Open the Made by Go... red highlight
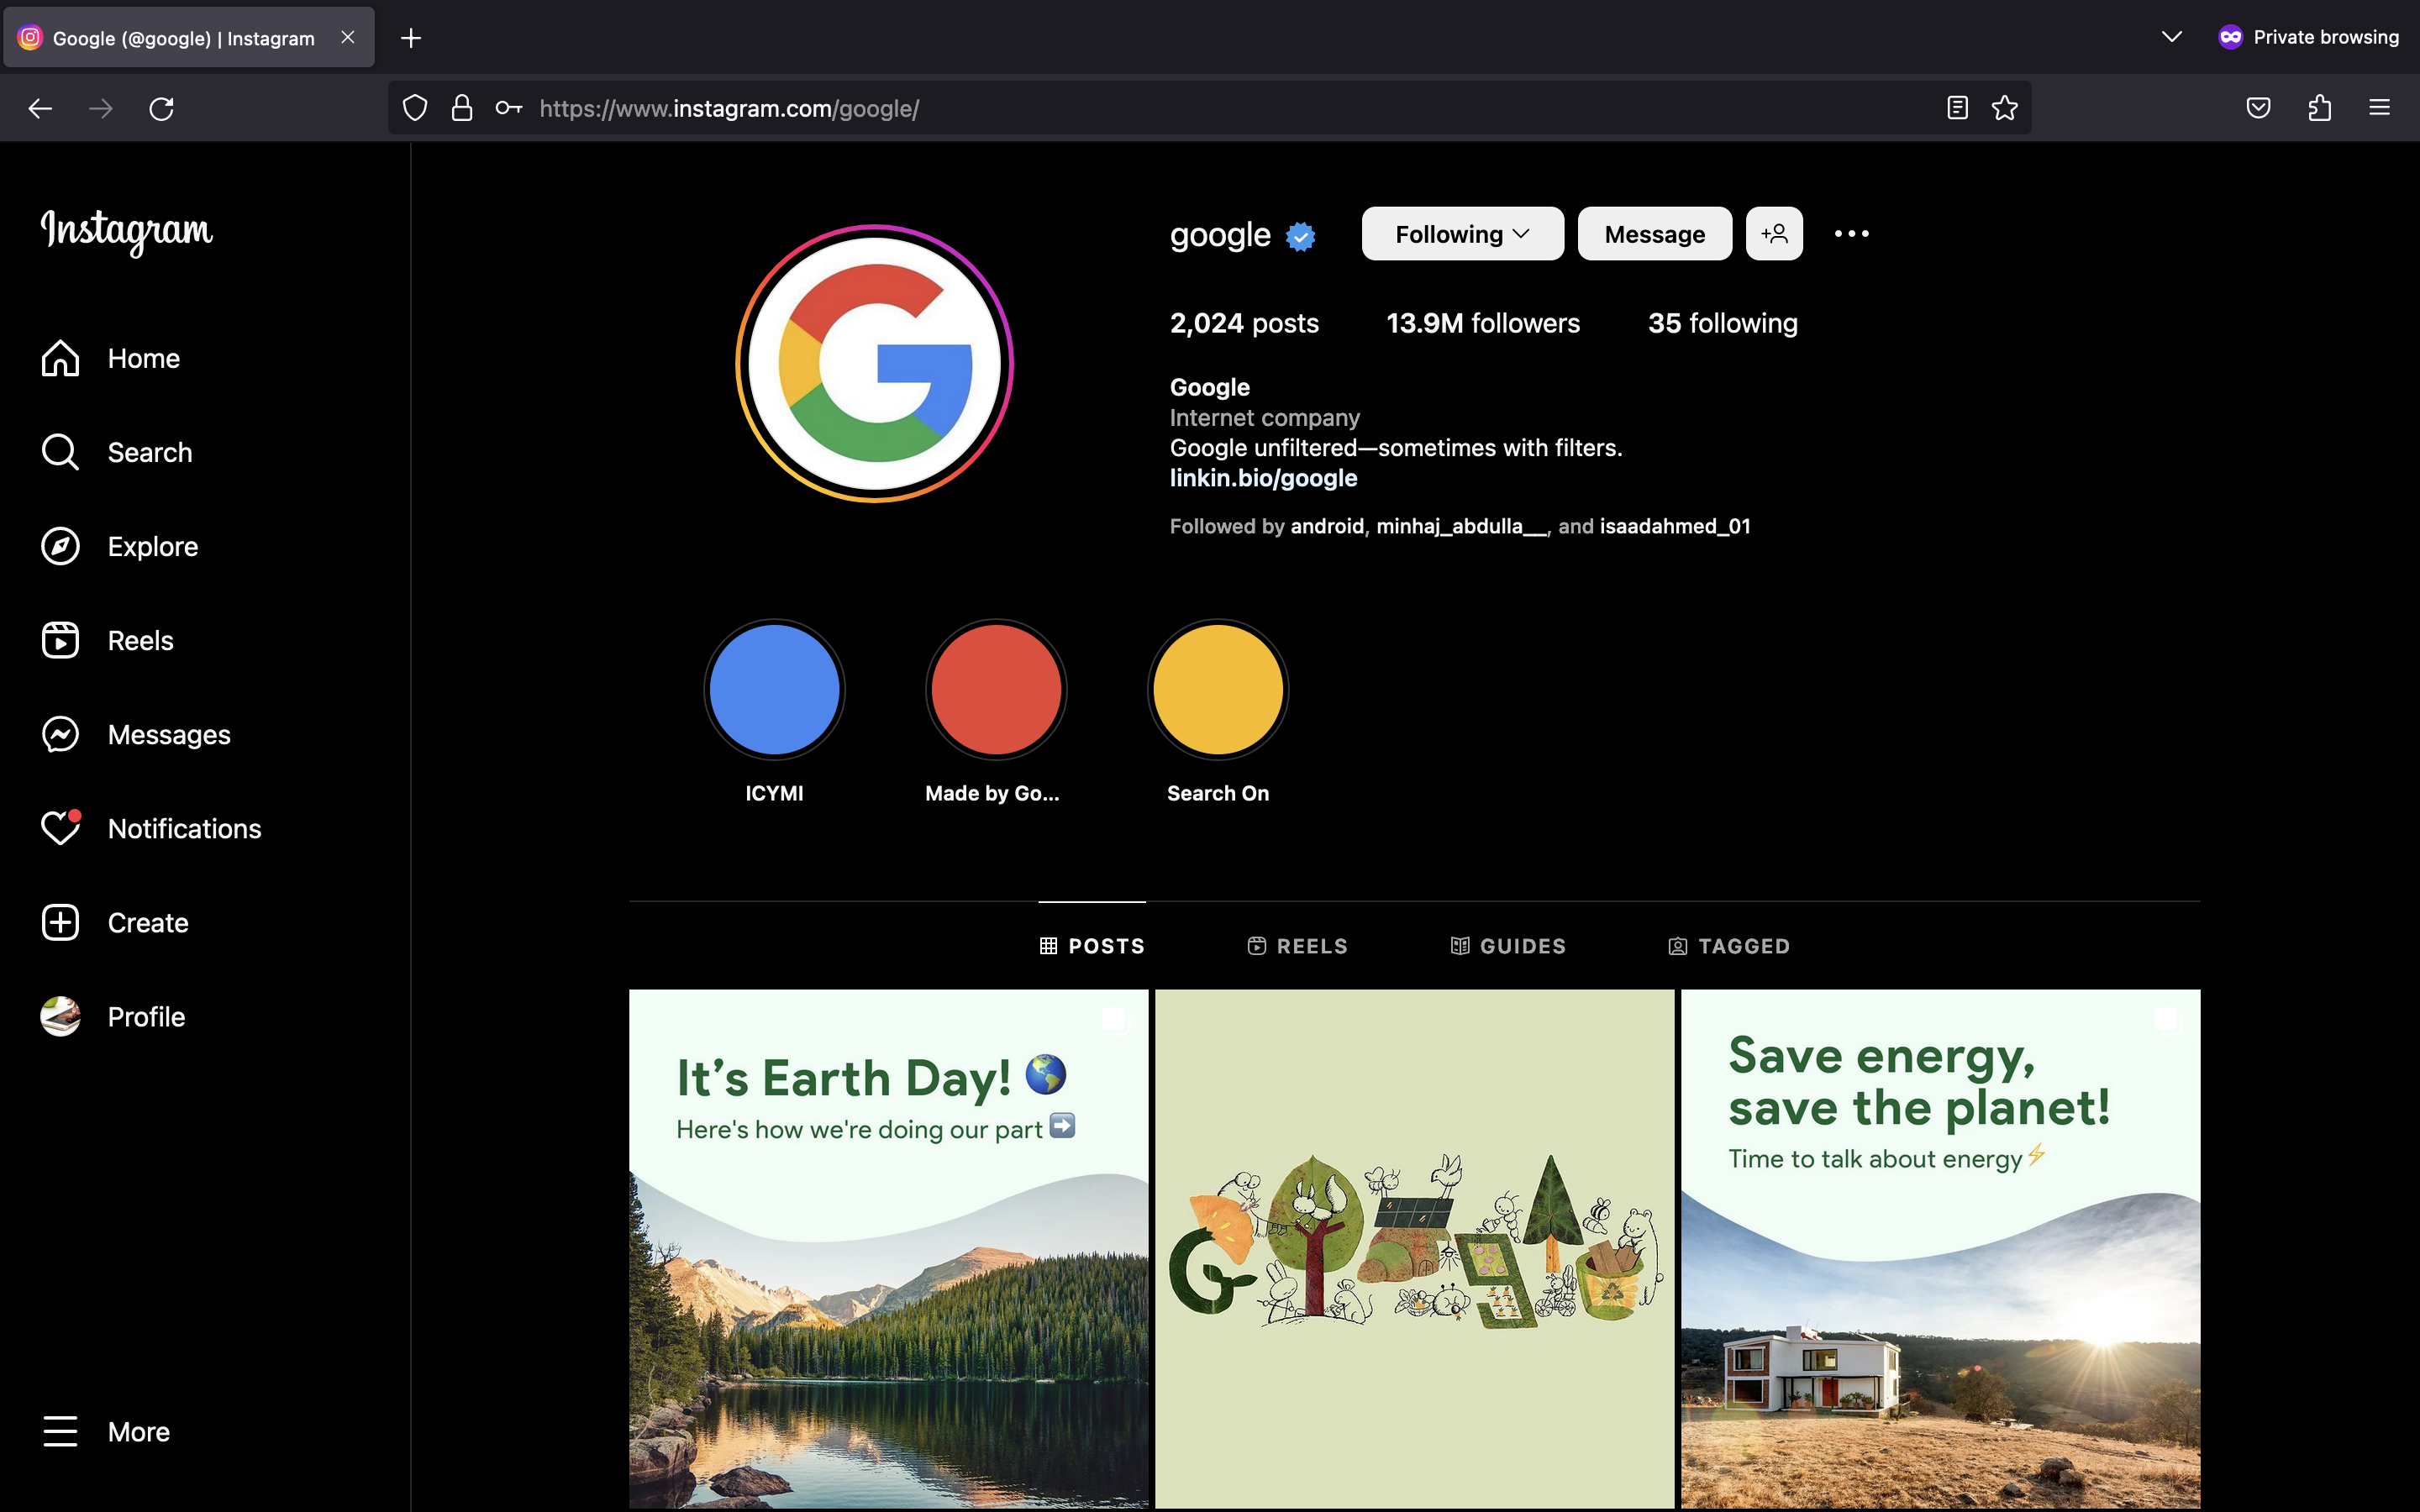The image size is (2420, 1512). click(x=996, y=689)
